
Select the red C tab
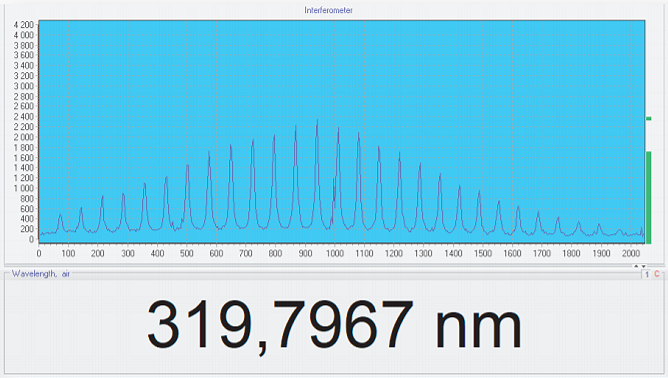pos(656,274)
